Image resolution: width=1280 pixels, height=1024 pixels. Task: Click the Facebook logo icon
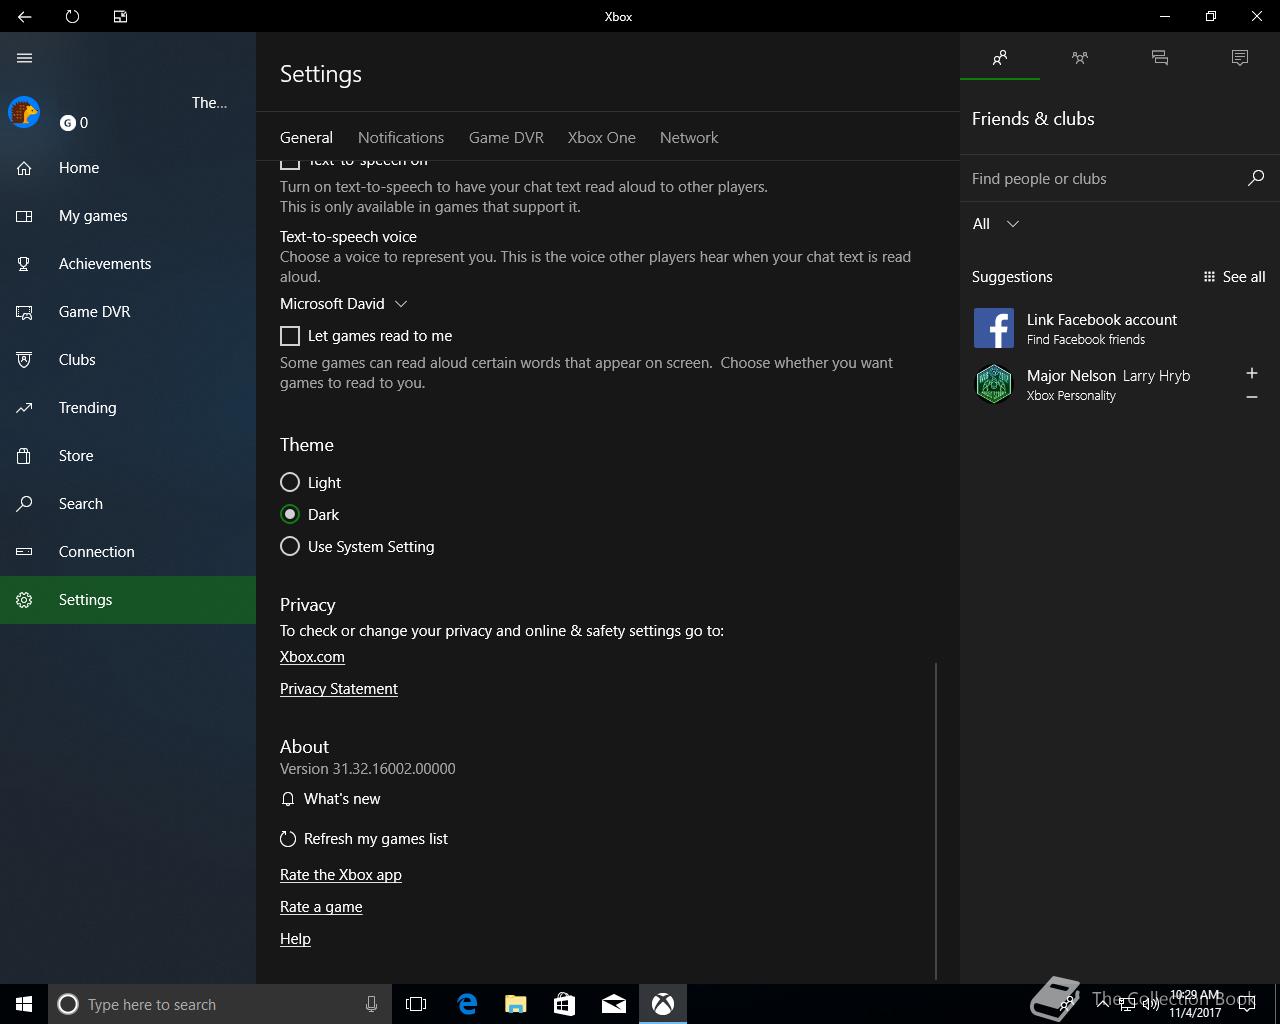coord(994,328)
